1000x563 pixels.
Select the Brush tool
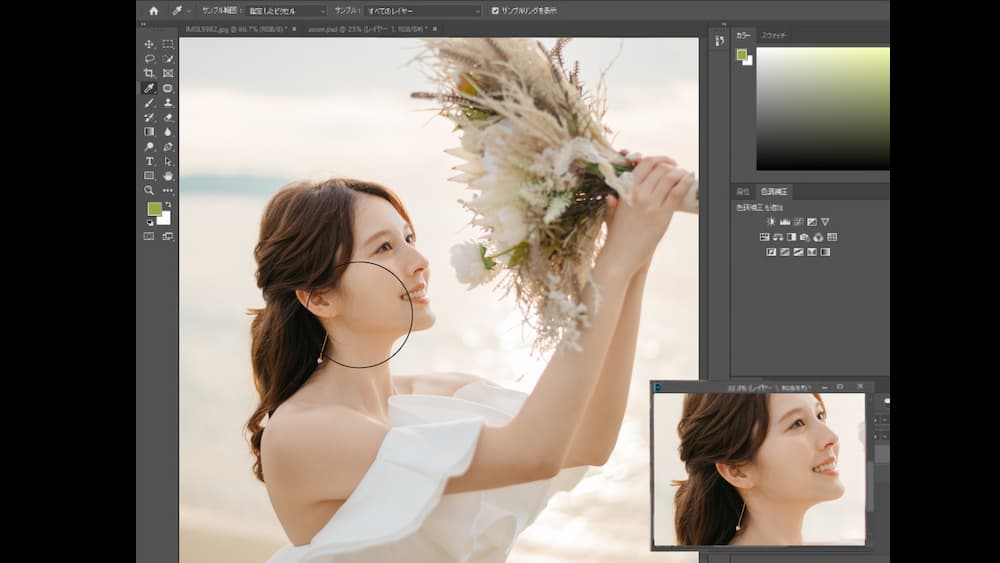point(149,102)
